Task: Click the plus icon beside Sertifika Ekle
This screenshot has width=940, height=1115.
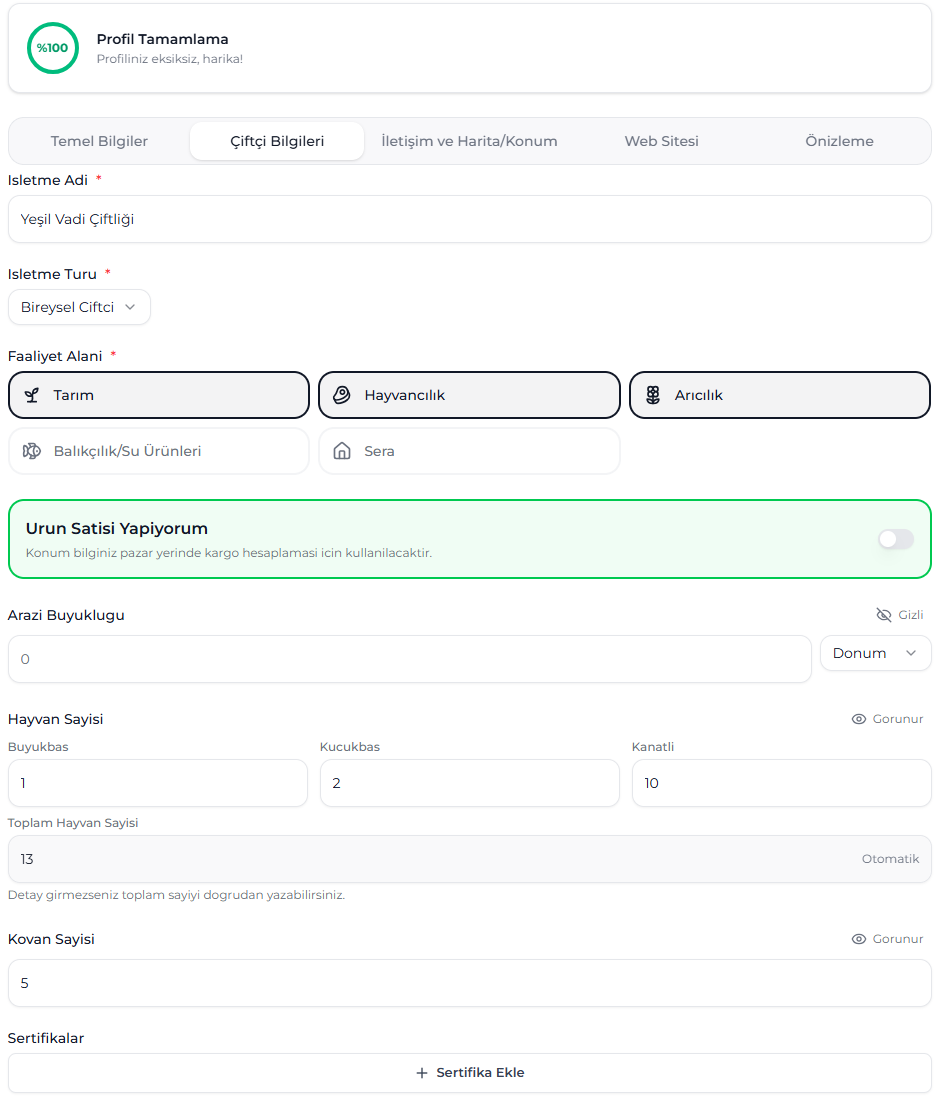Action: click(422, 1073)
